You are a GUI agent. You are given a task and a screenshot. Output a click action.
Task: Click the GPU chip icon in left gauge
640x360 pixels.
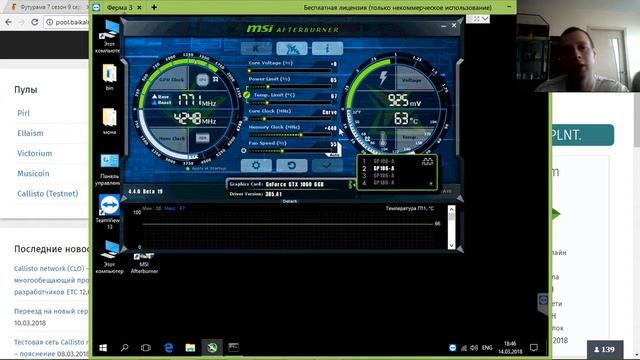(202, 80)
